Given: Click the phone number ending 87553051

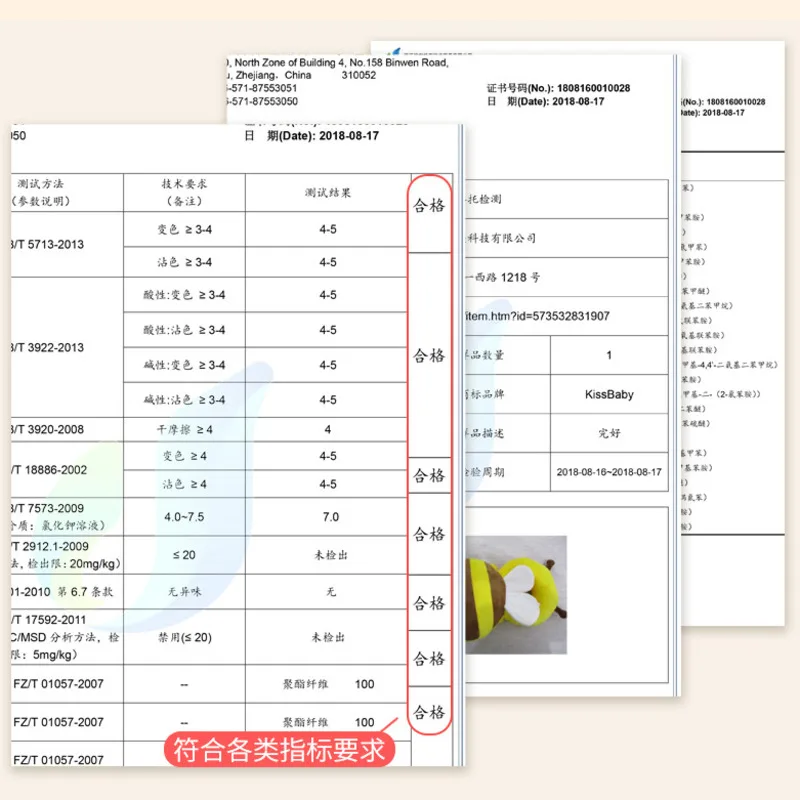Looking at the screenshot, I should tap(262, 88).
